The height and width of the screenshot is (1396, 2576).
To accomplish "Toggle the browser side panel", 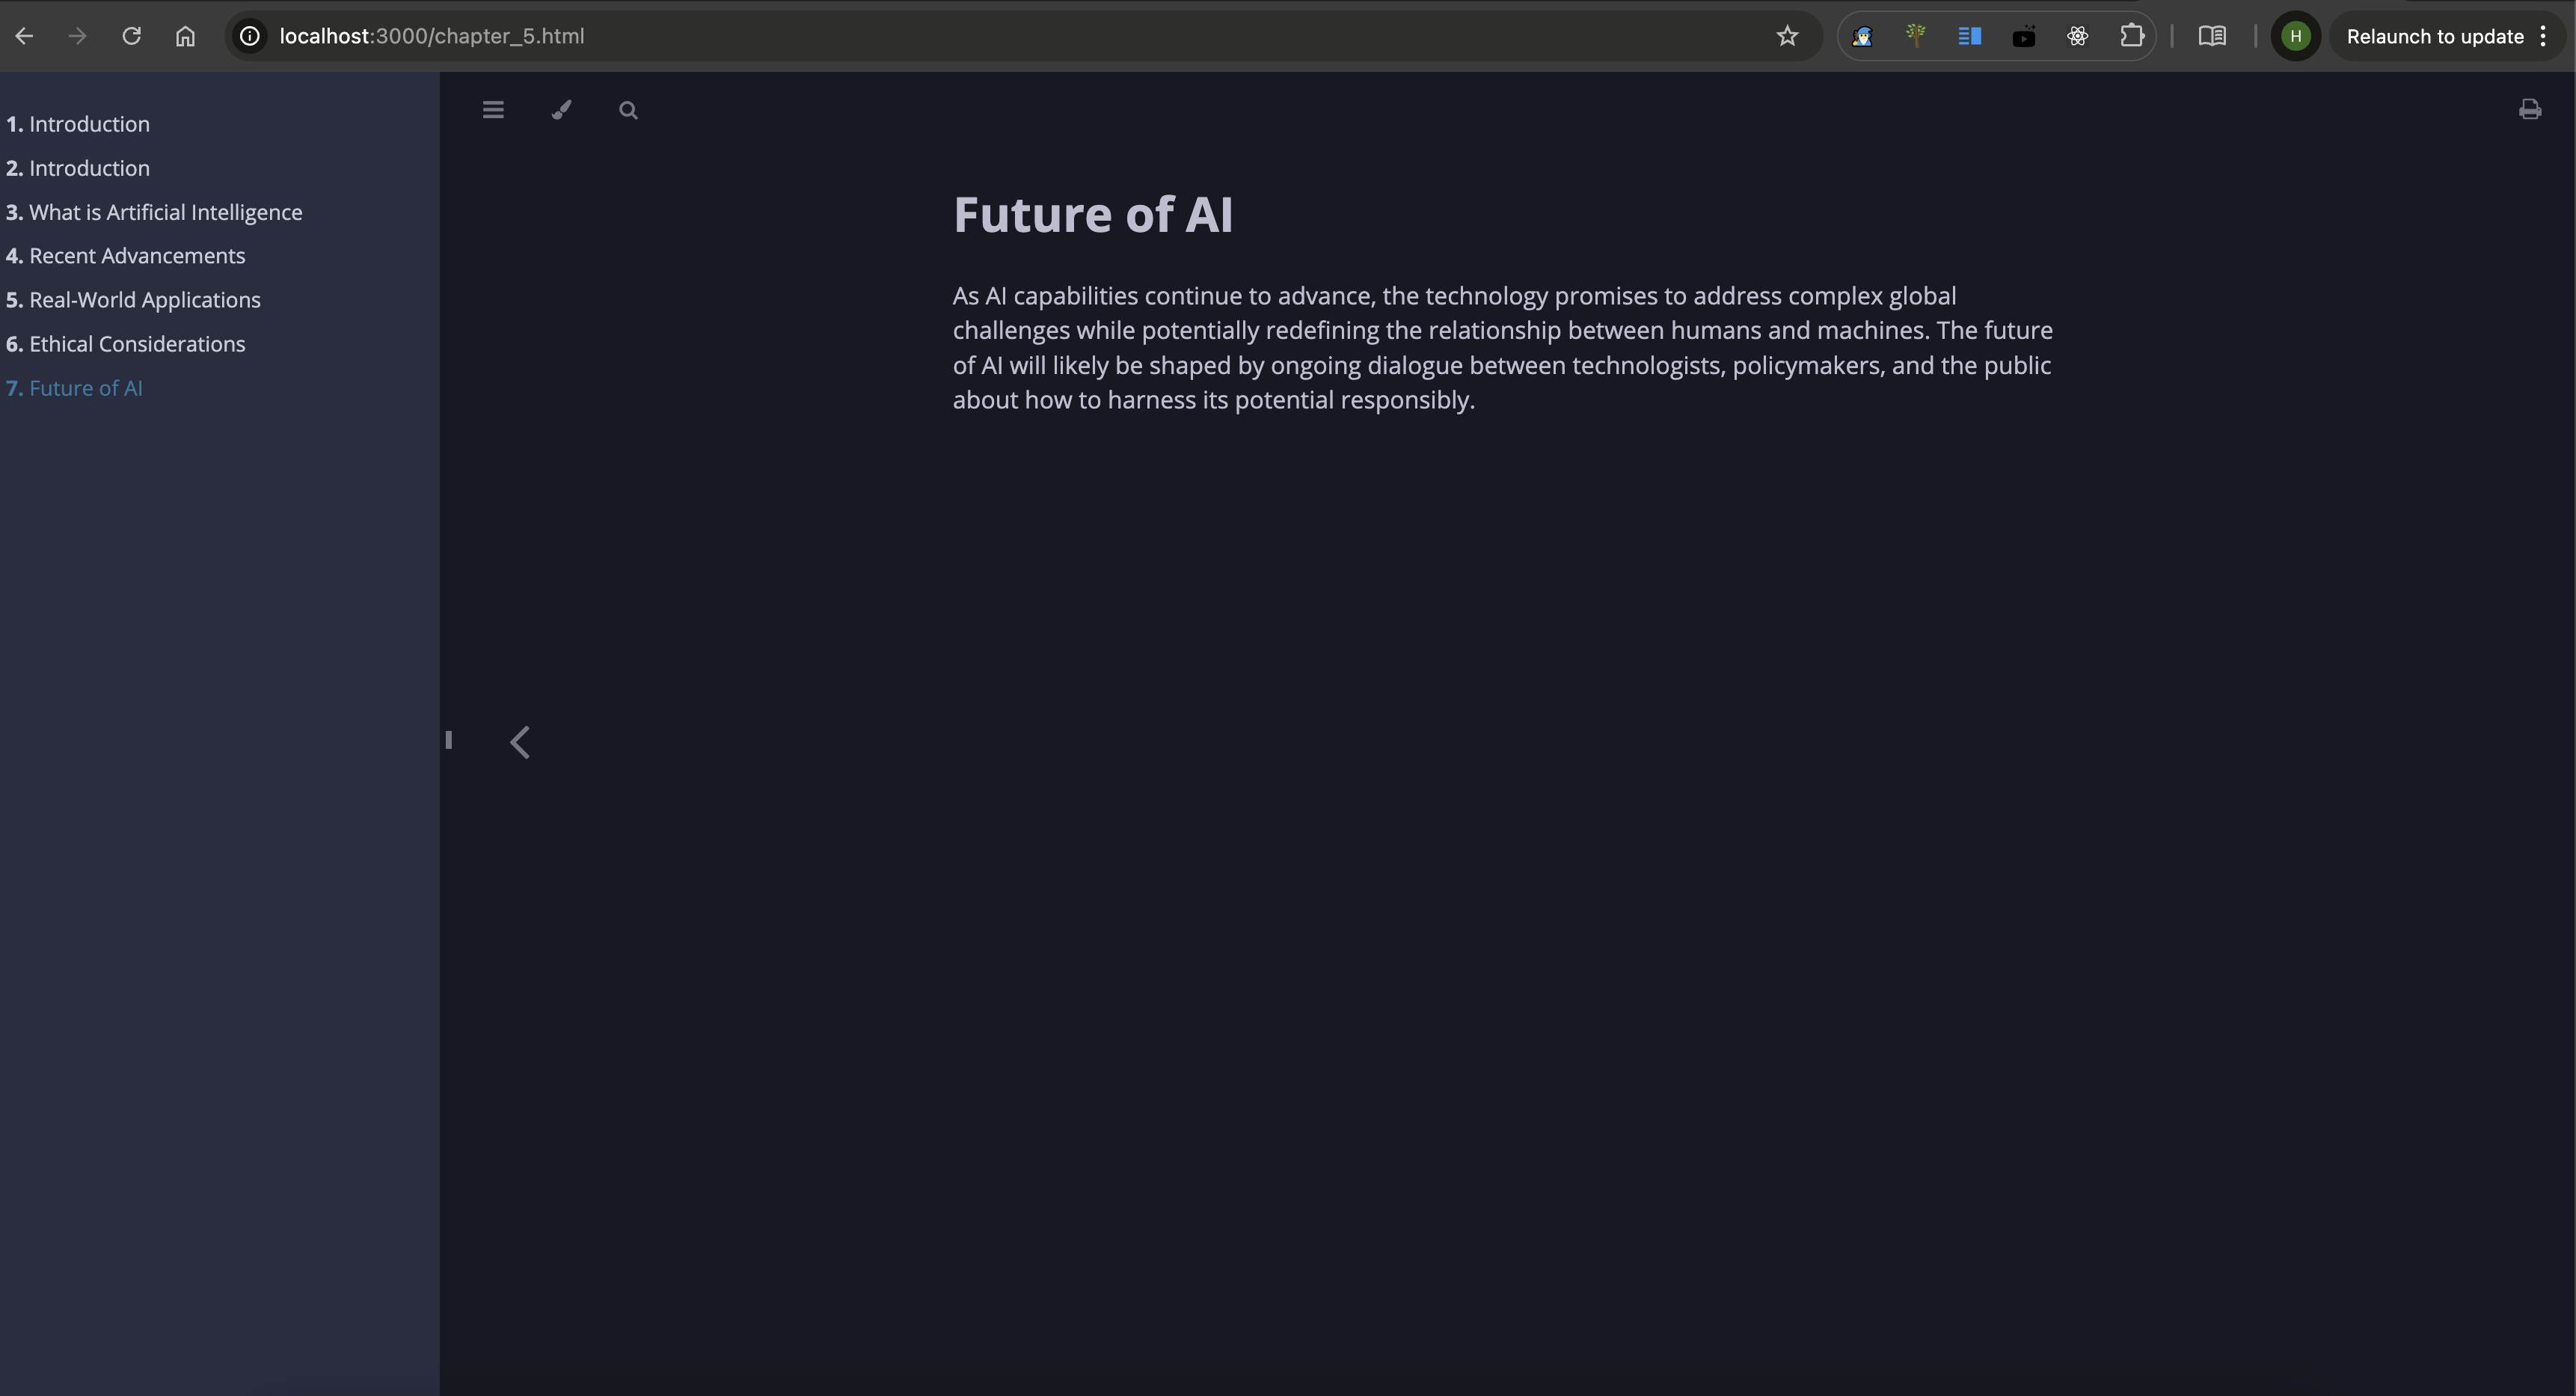I will (x=1969, y=36).
